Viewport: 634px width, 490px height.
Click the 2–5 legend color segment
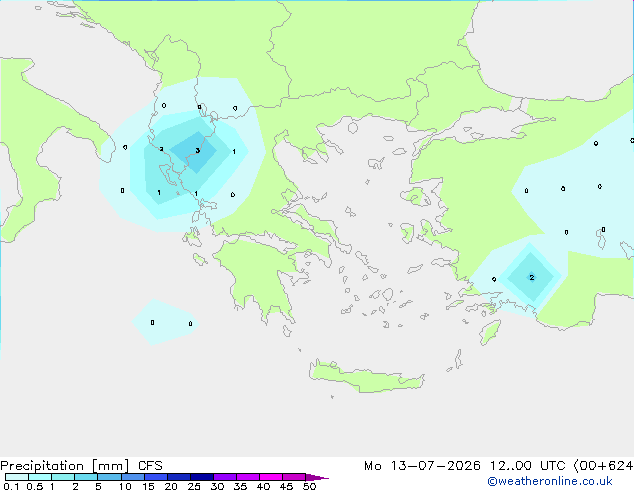(86, 477)
